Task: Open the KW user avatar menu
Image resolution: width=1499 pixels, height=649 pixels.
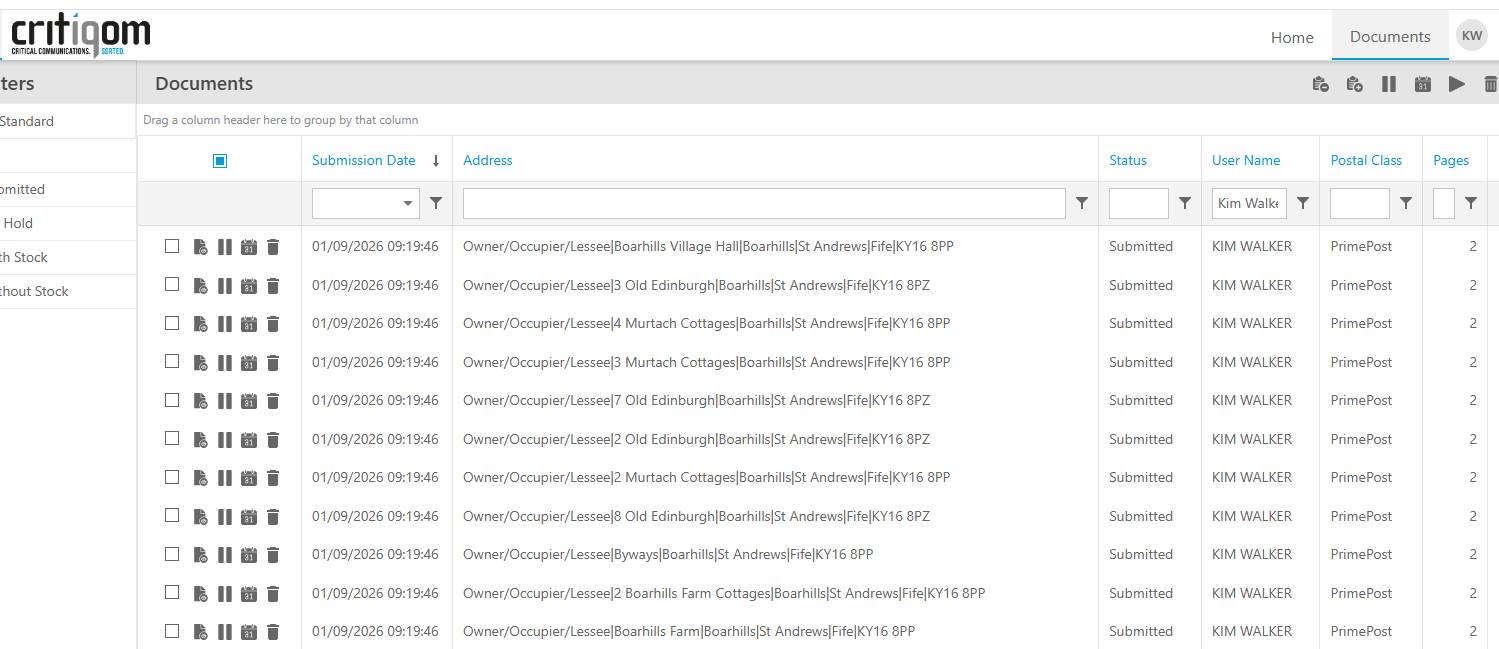Action: point(1472,35)
